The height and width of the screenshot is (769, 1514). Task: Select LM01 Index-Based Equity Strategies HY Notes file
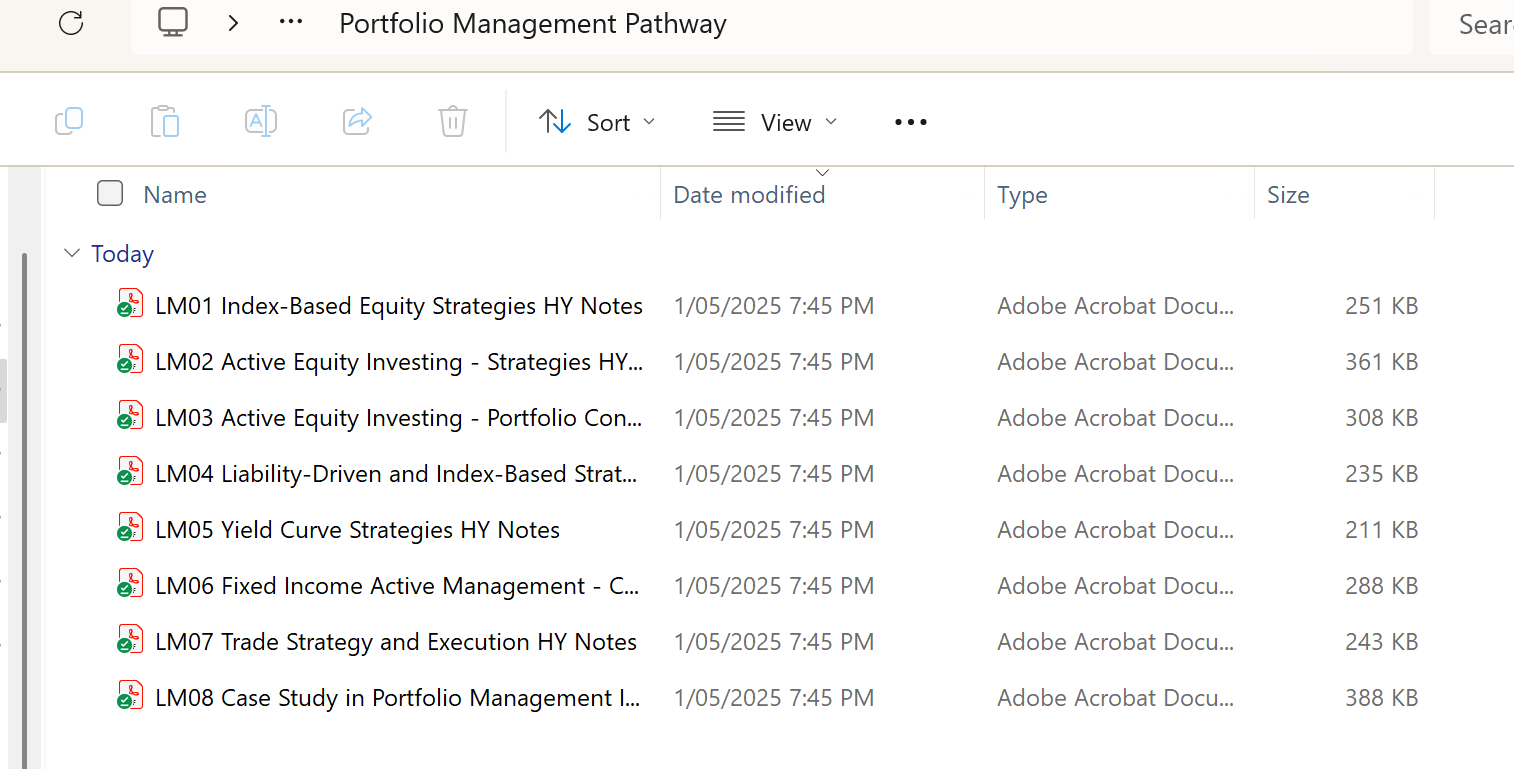tap(399, 306)
